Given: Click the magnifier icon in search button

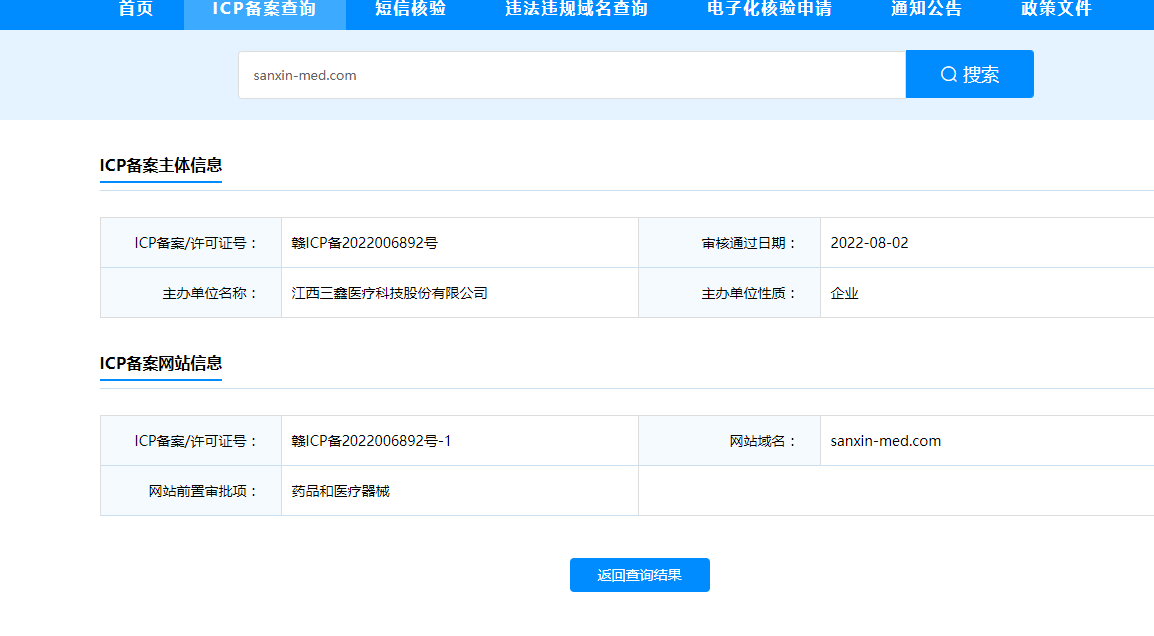Looking at the screenshot, I should coord(949,74).
